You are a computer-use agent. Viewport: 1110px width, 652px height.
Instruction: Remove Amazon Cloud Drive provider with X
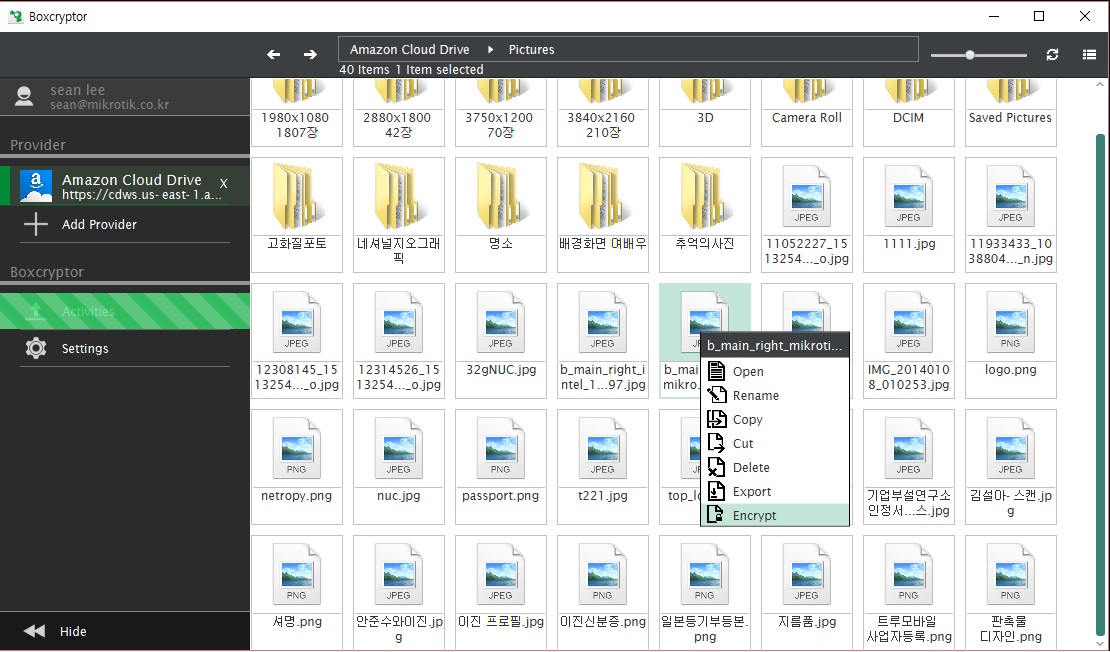pyautogui.click(x=224, y=184)
